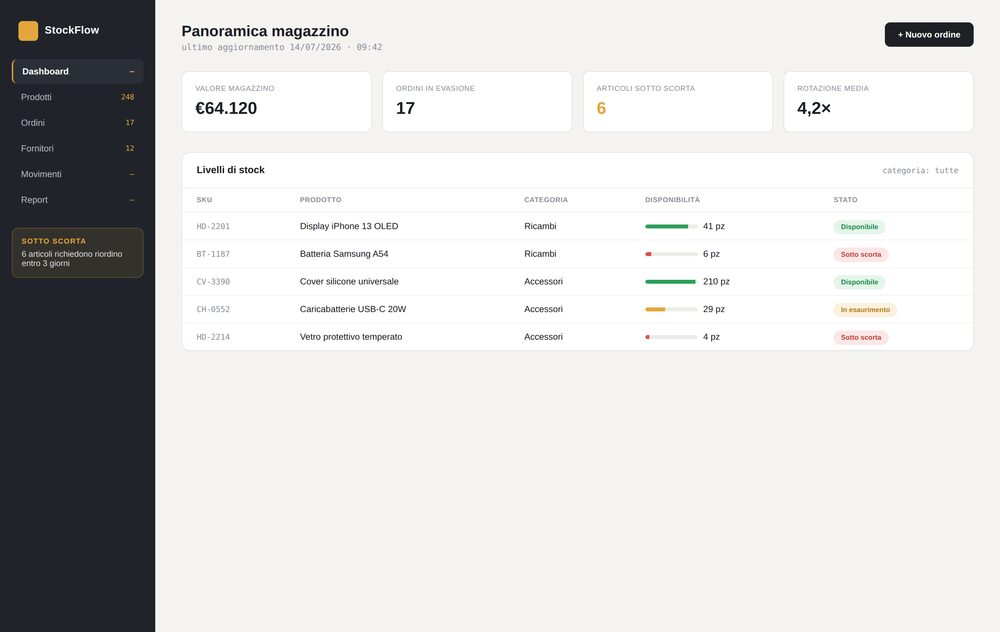Click the Nuovo ordine button
The height and width of the screenshot is (632, 1000).
(929, 34)
